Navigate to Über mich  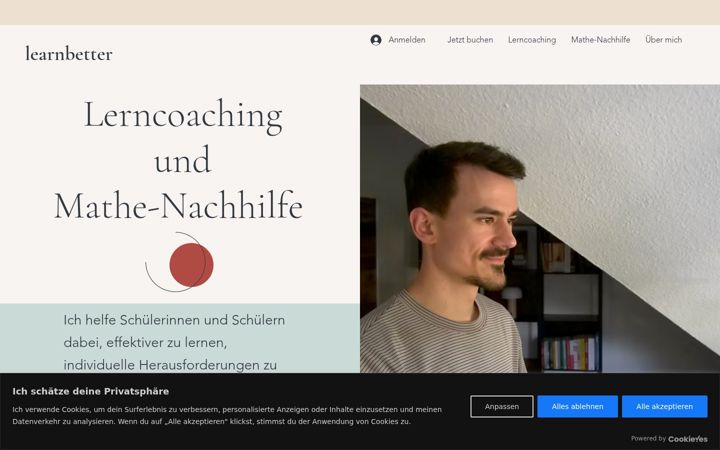[664, 40]
